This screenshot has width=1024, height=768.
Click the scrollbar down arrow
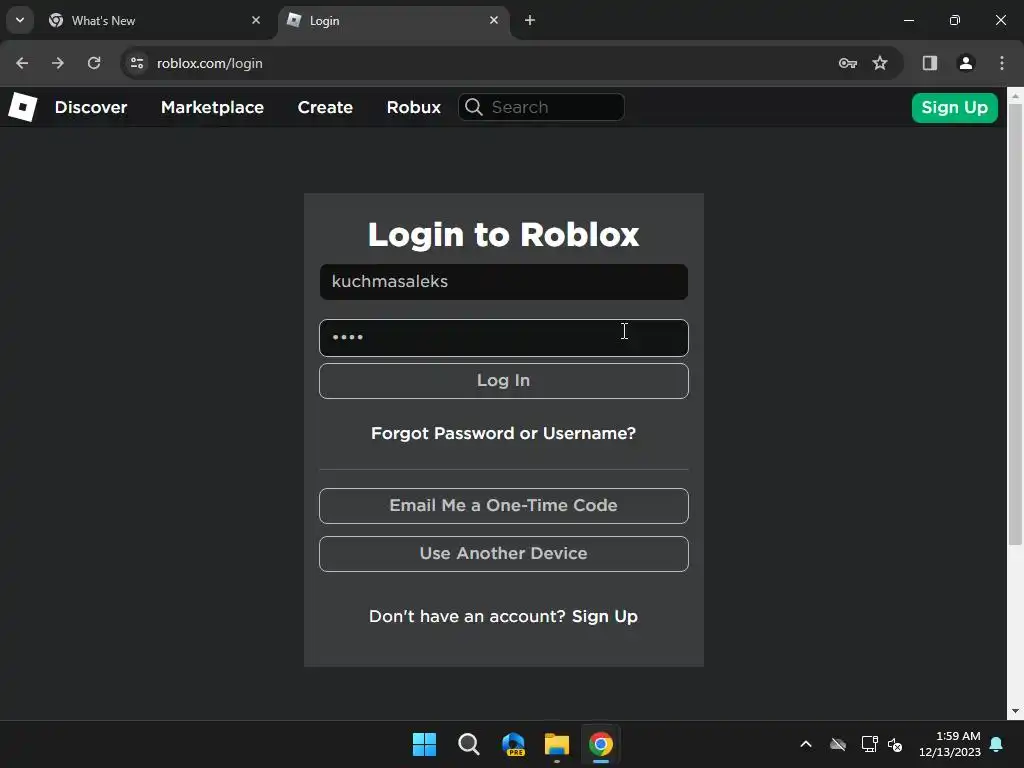click(1015, 711)
